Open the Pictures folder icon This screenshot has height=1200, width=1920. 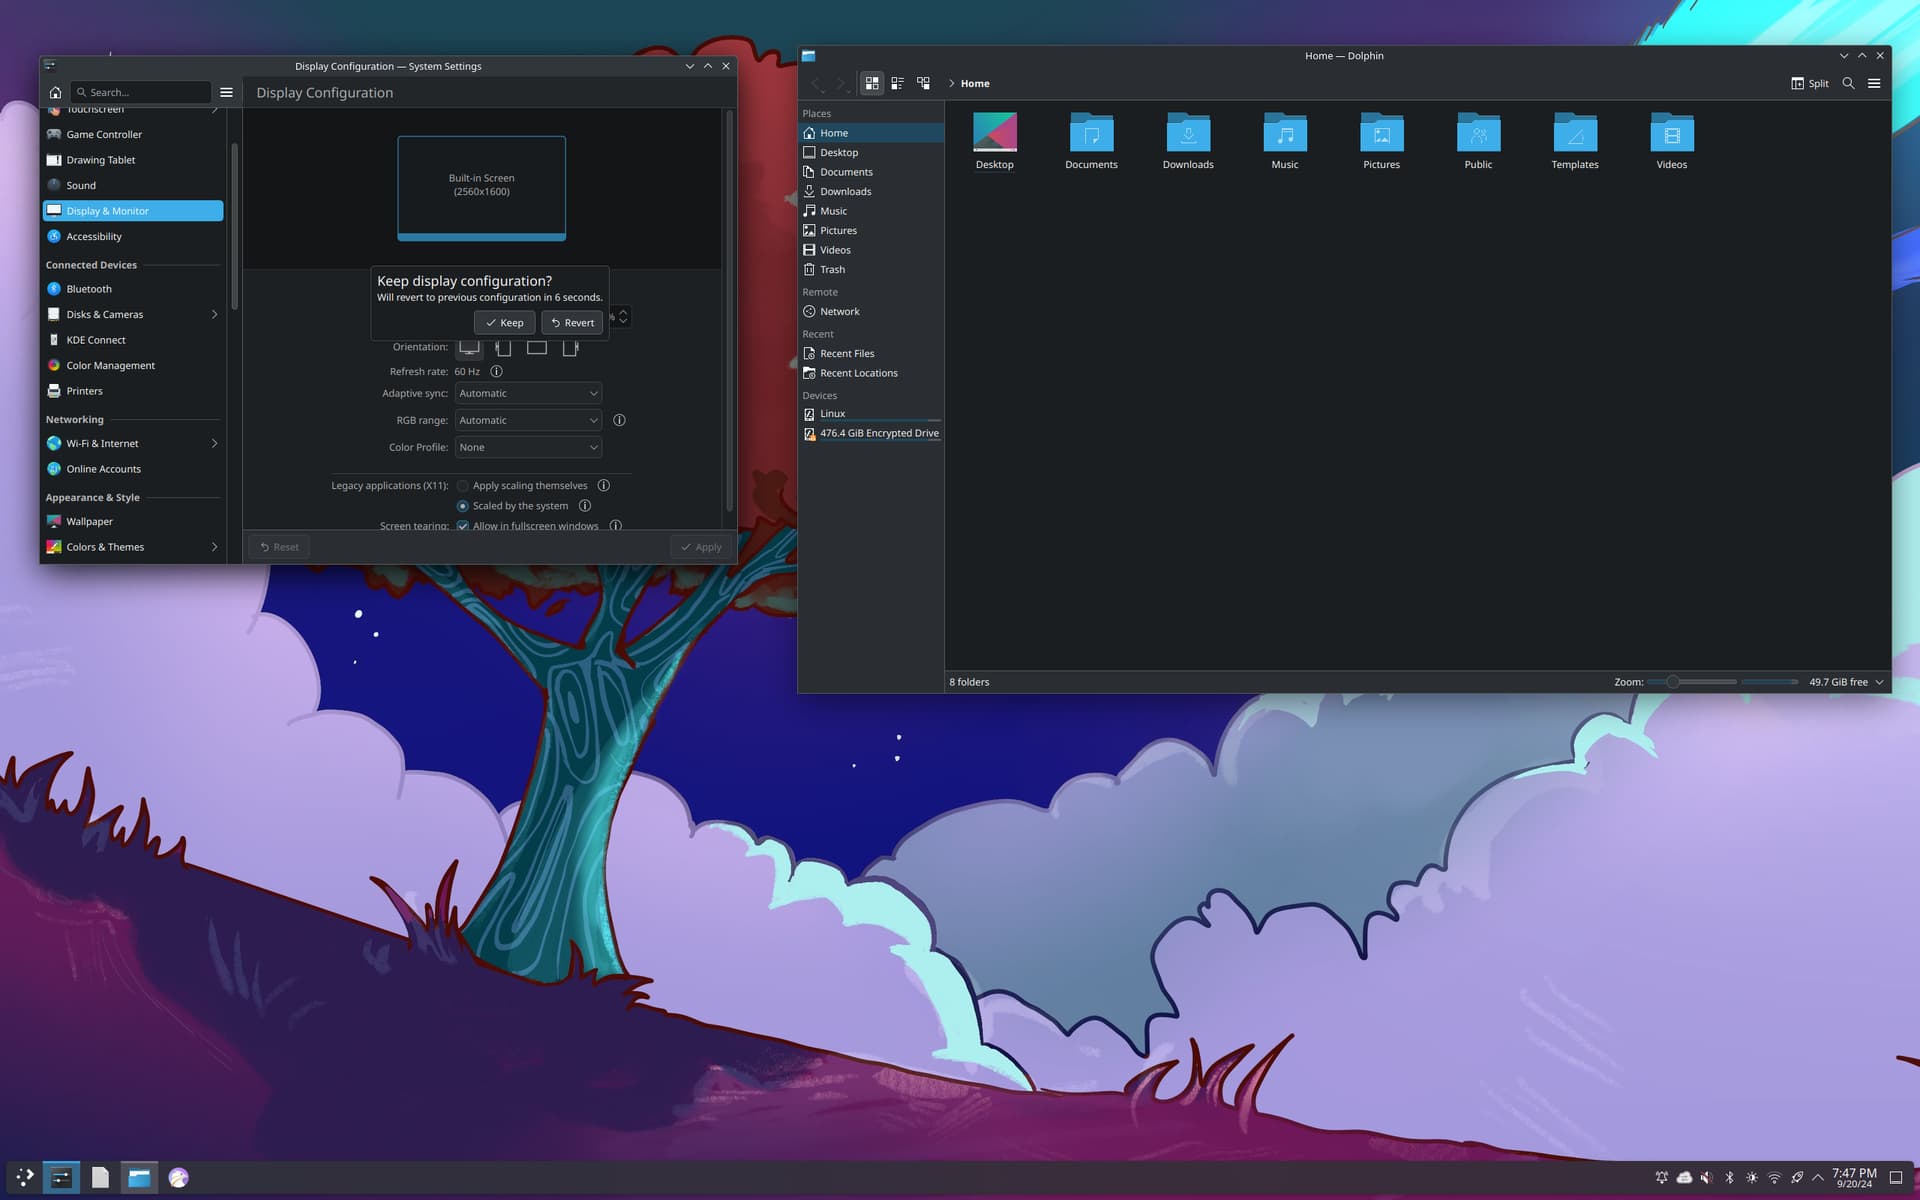pyautogui.click(x=1382, y=132)
